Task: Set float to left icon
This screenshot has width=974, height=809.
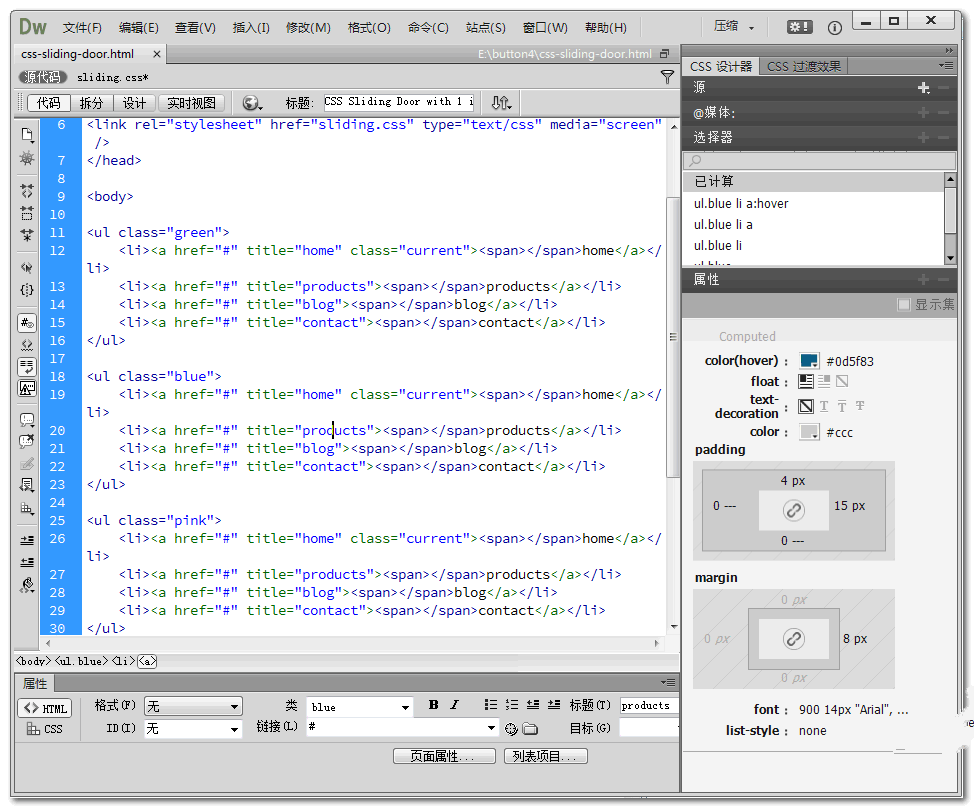Action: (806, 381)
